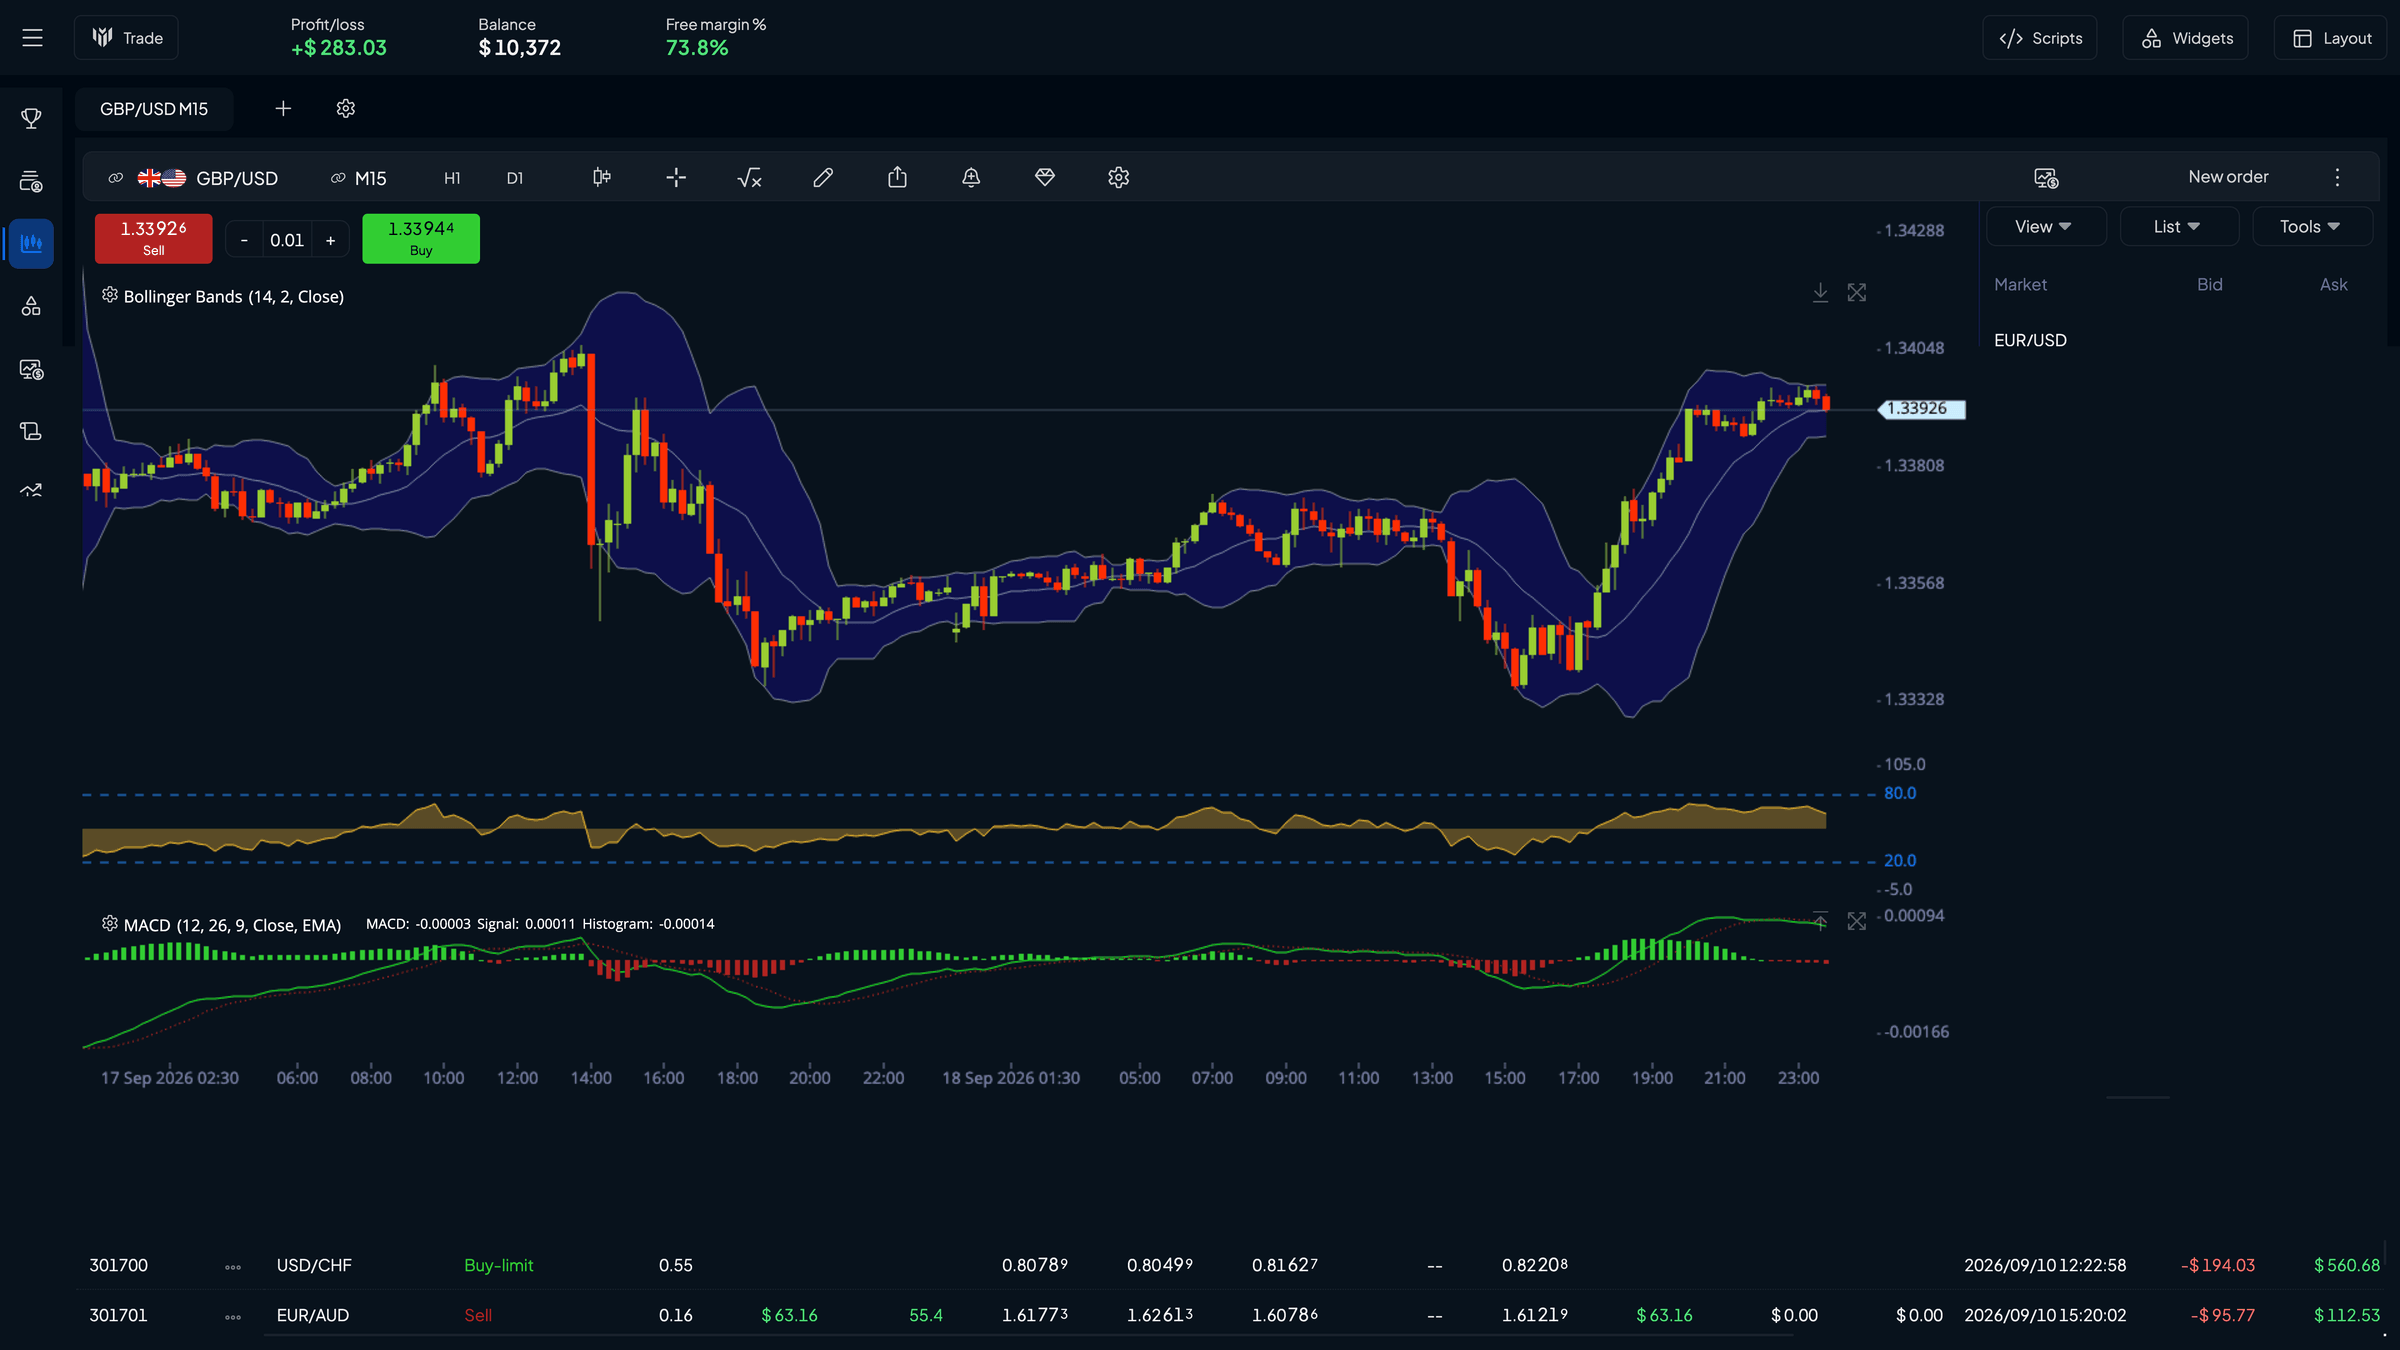2400x1350 pixels.
Task: Maximize the main price chart panel
Action: coord(1857,292)
